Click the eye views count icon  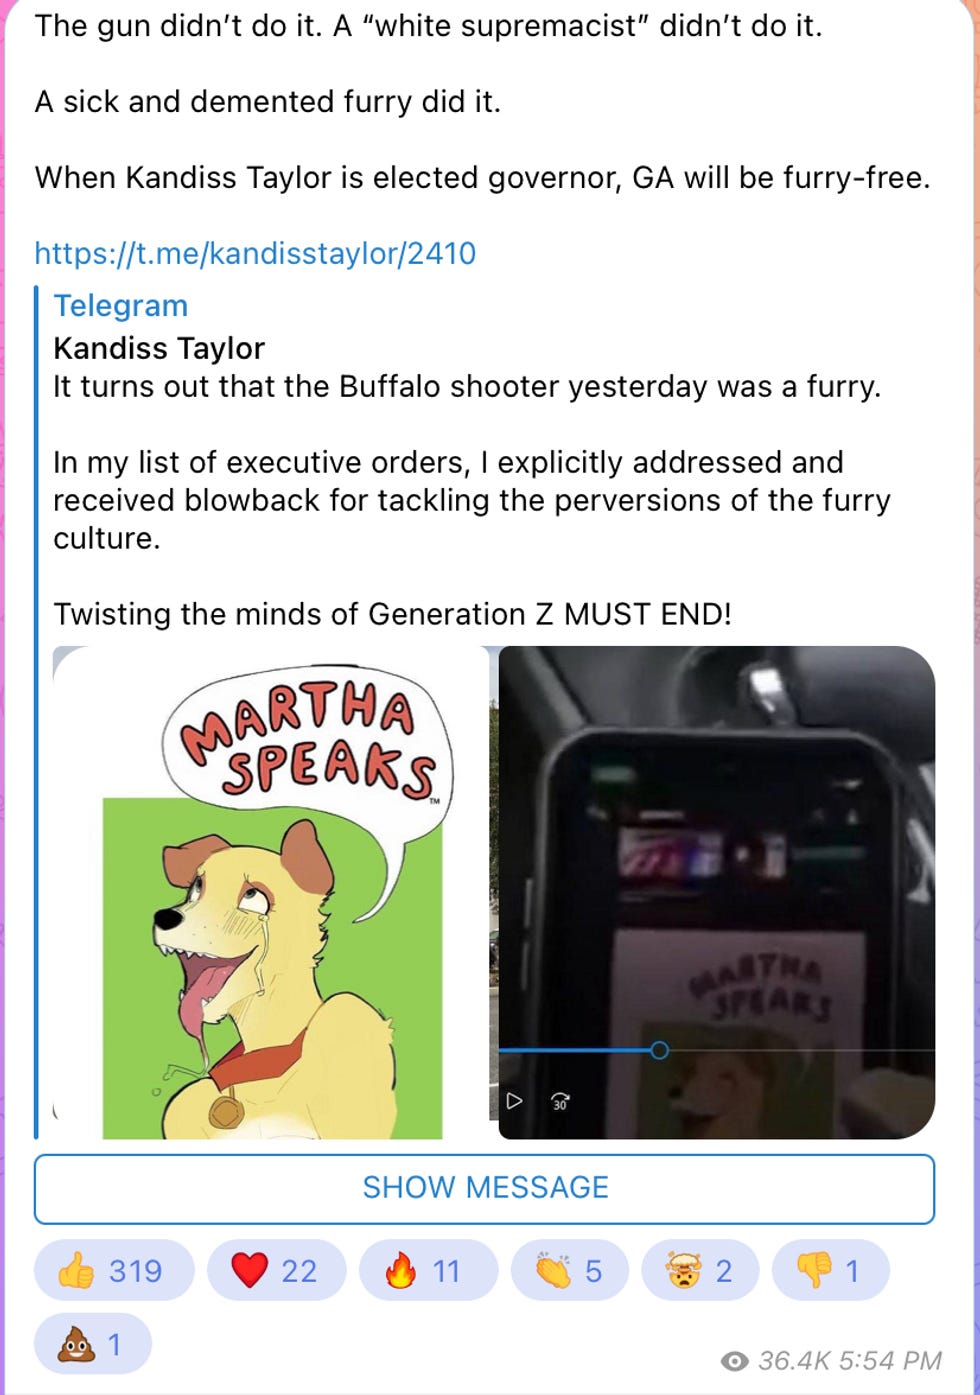point(735,1360)
